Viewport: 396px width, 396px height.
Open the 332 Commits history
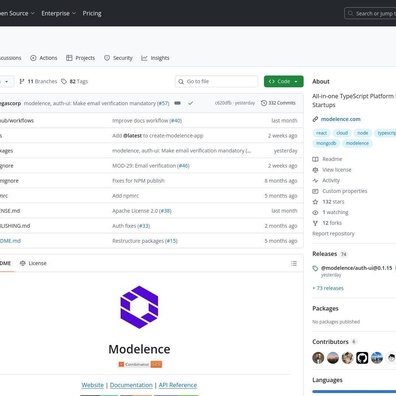(278, 103)
